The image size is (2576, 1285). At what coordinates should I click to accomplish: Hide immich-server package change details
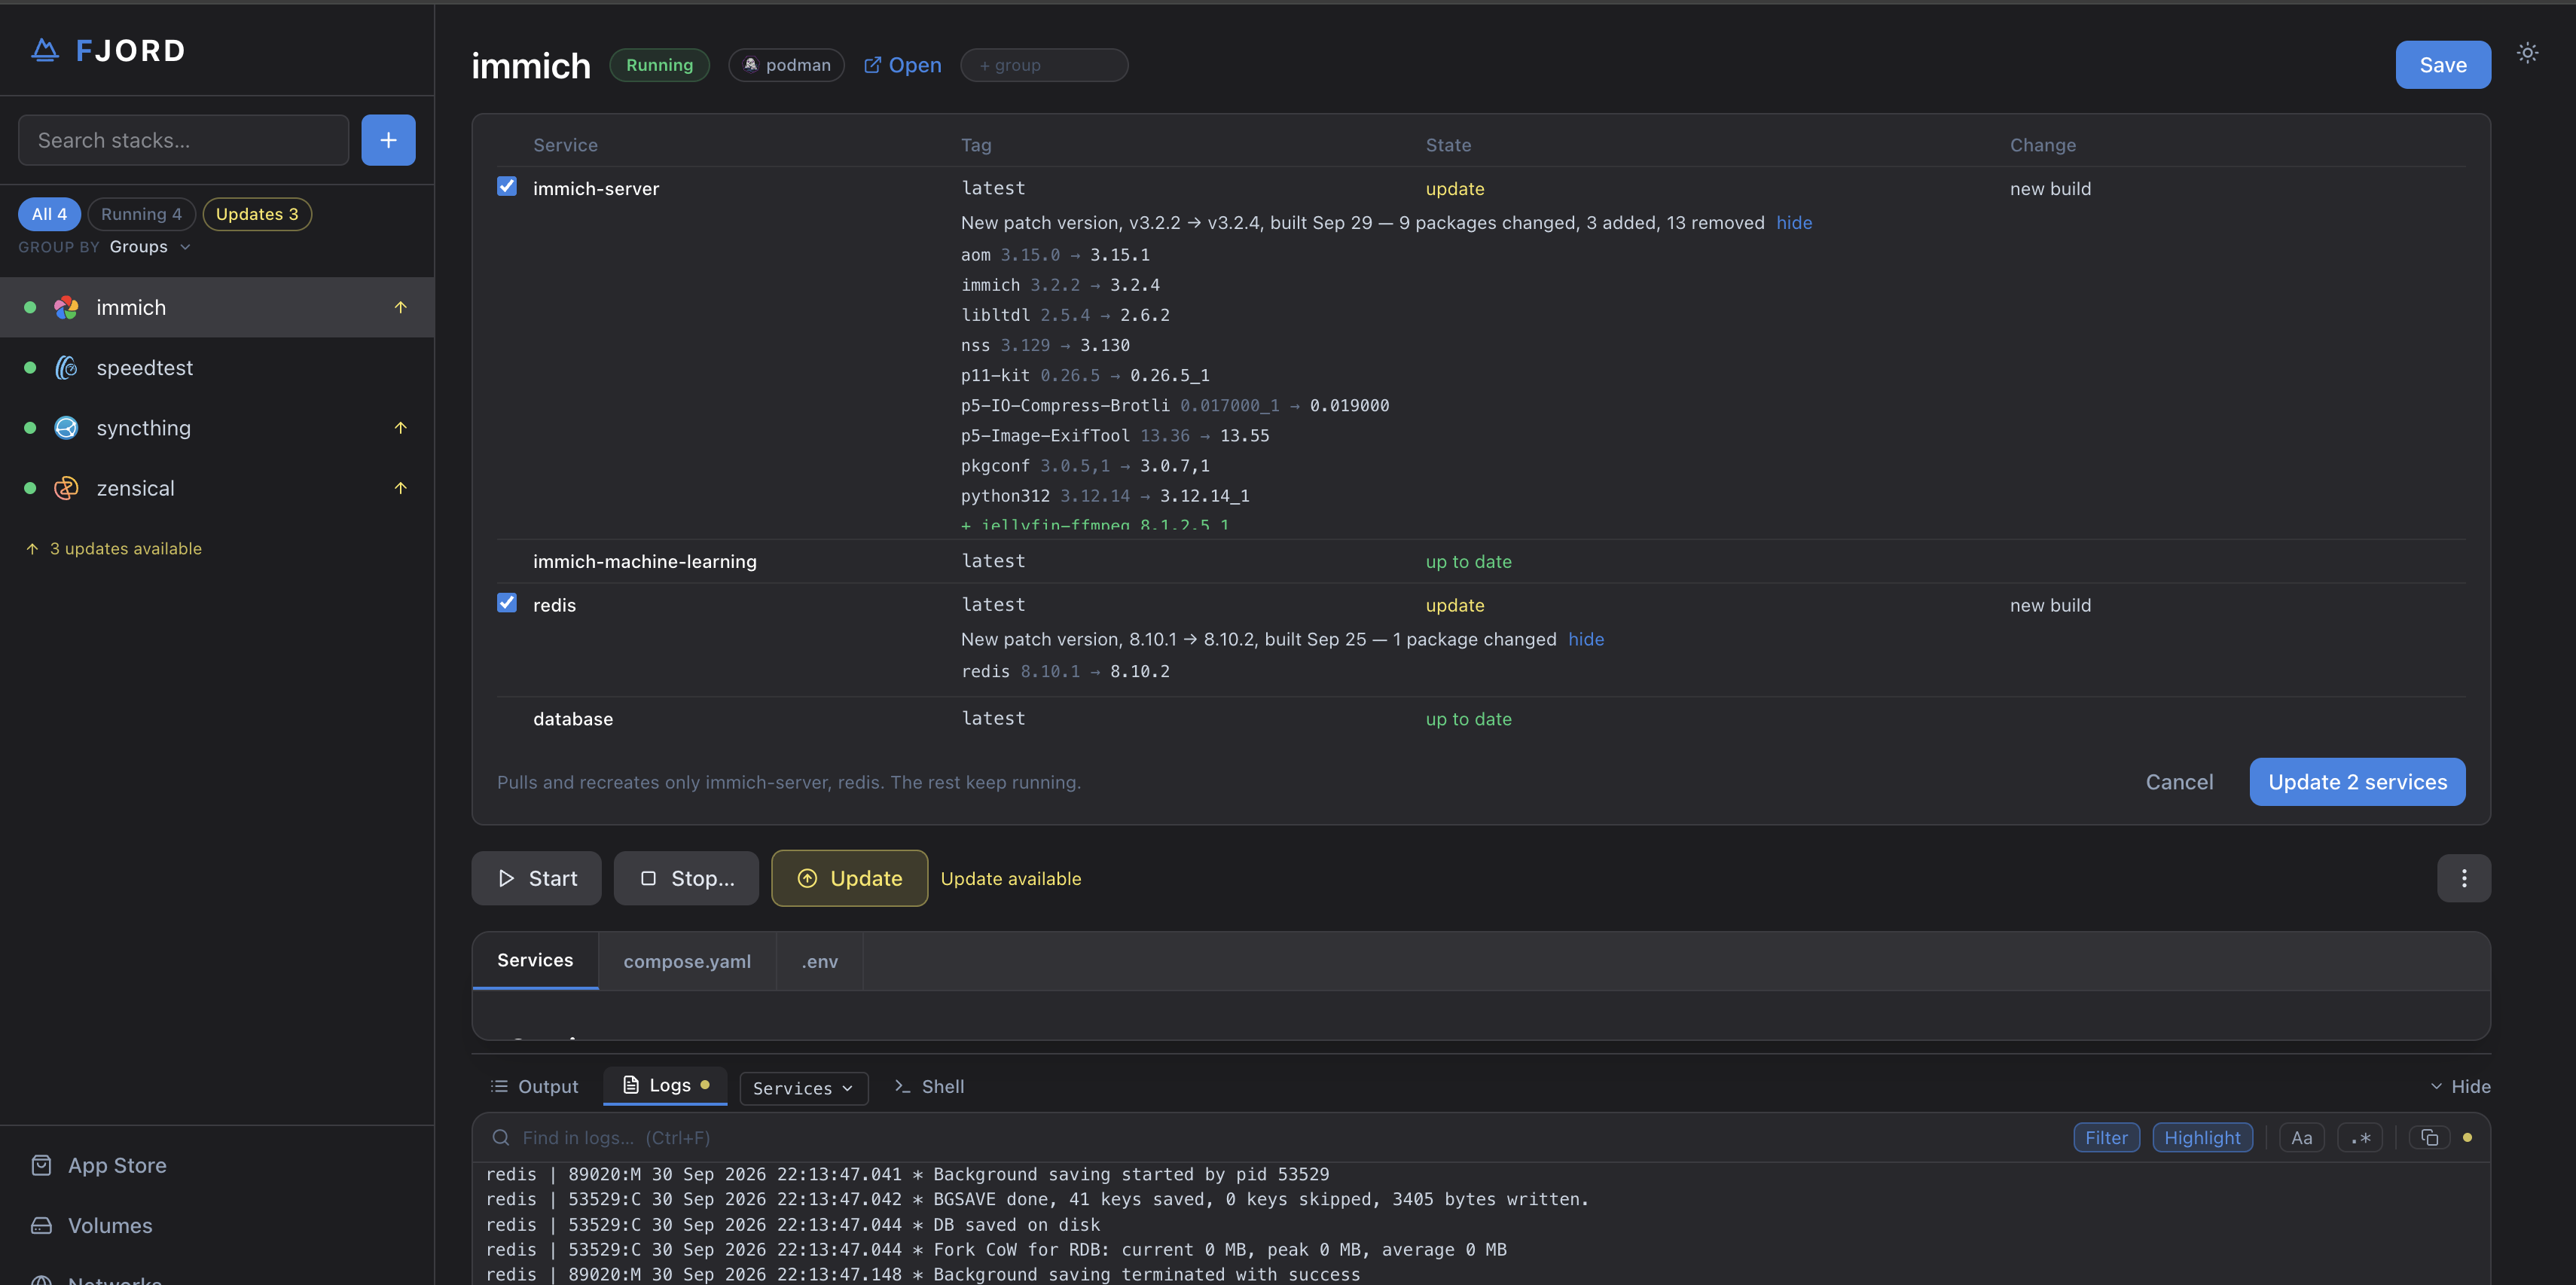[1794, 223]
